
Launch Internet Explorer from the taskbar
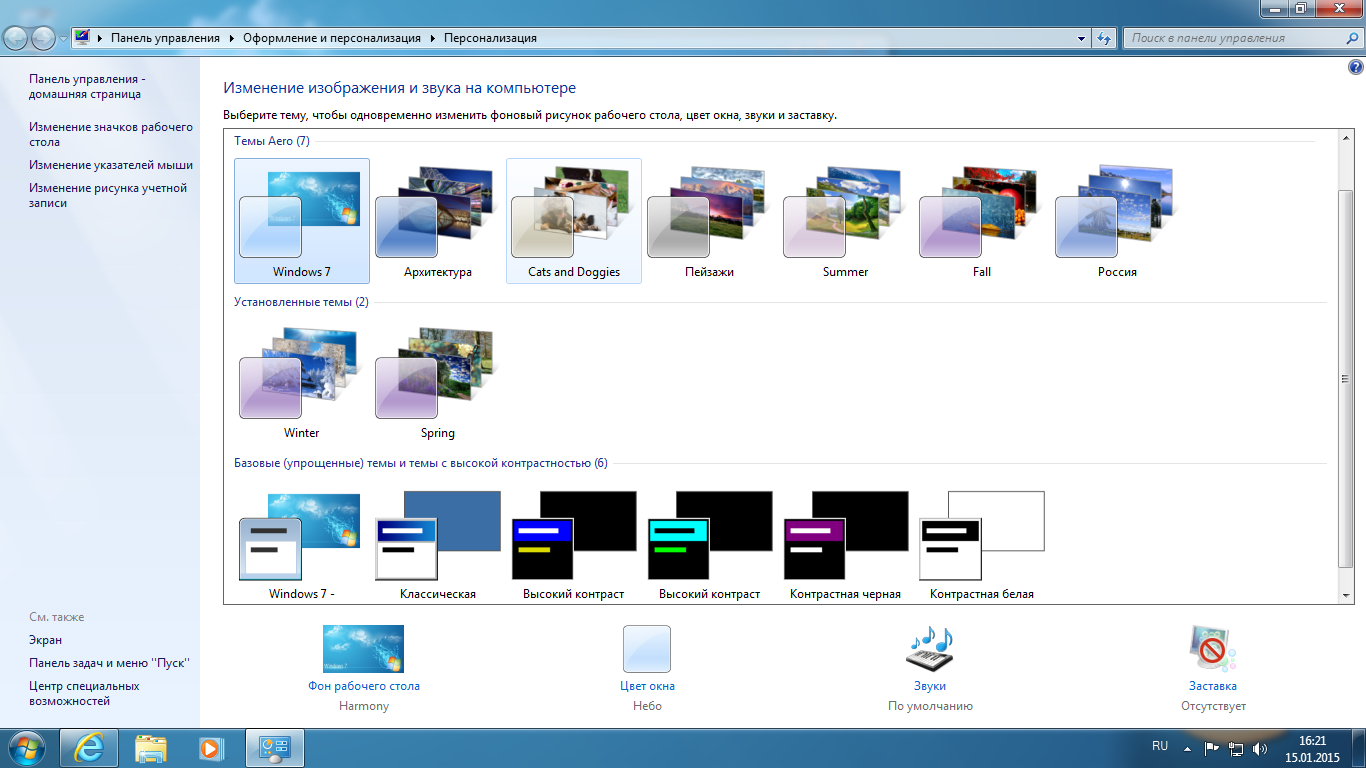click(x=89, y=748)
